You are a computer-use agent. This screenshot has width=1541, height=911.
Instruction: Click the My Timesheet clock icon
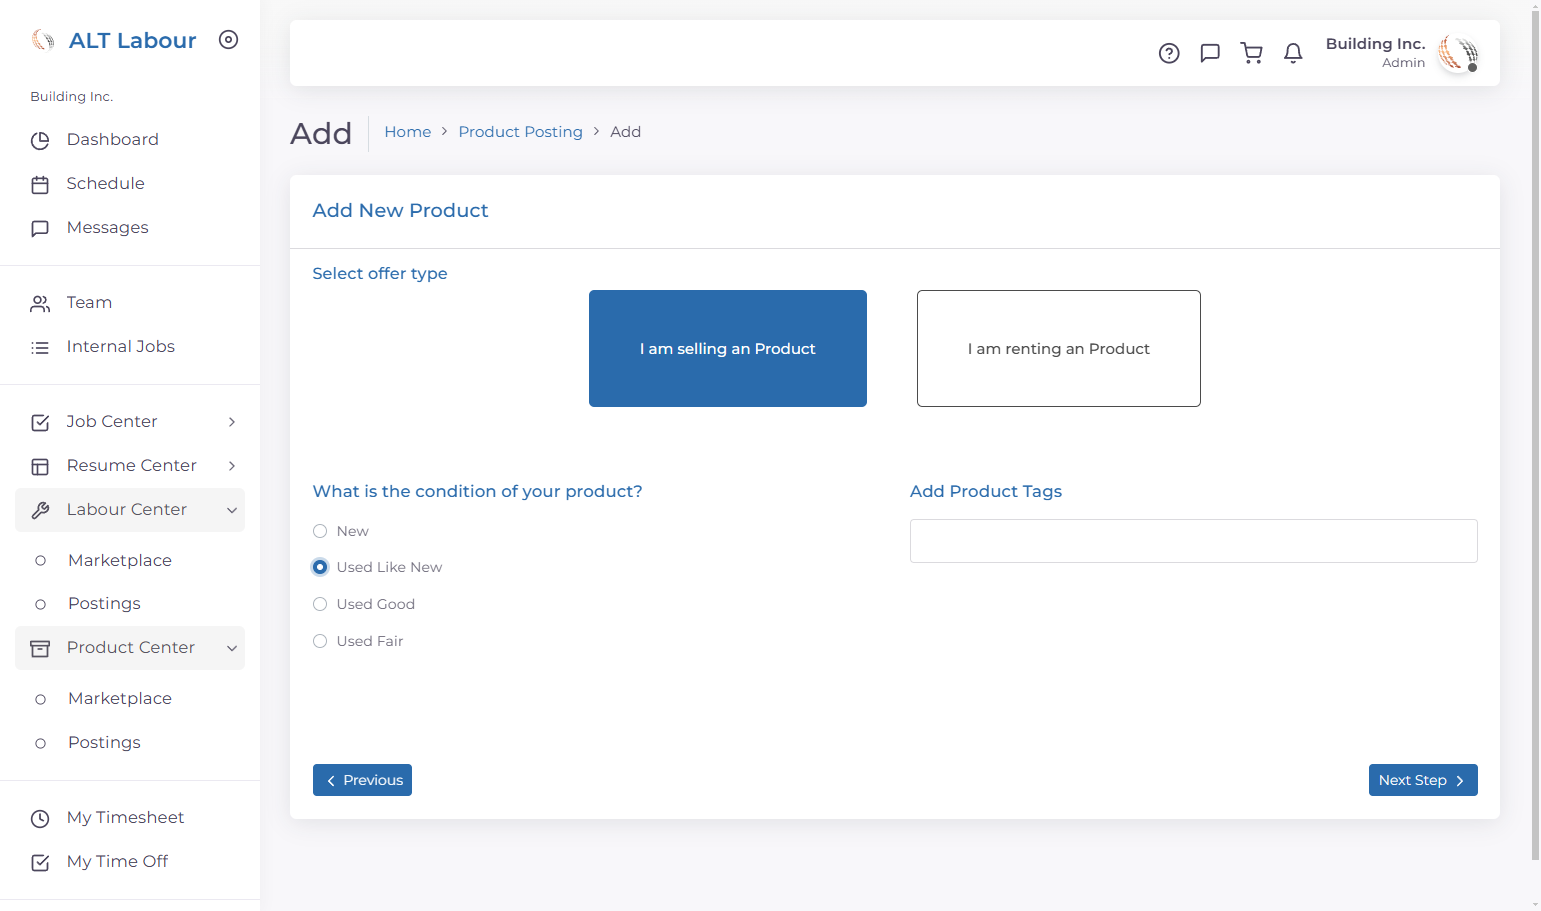[x=40, y=818]
